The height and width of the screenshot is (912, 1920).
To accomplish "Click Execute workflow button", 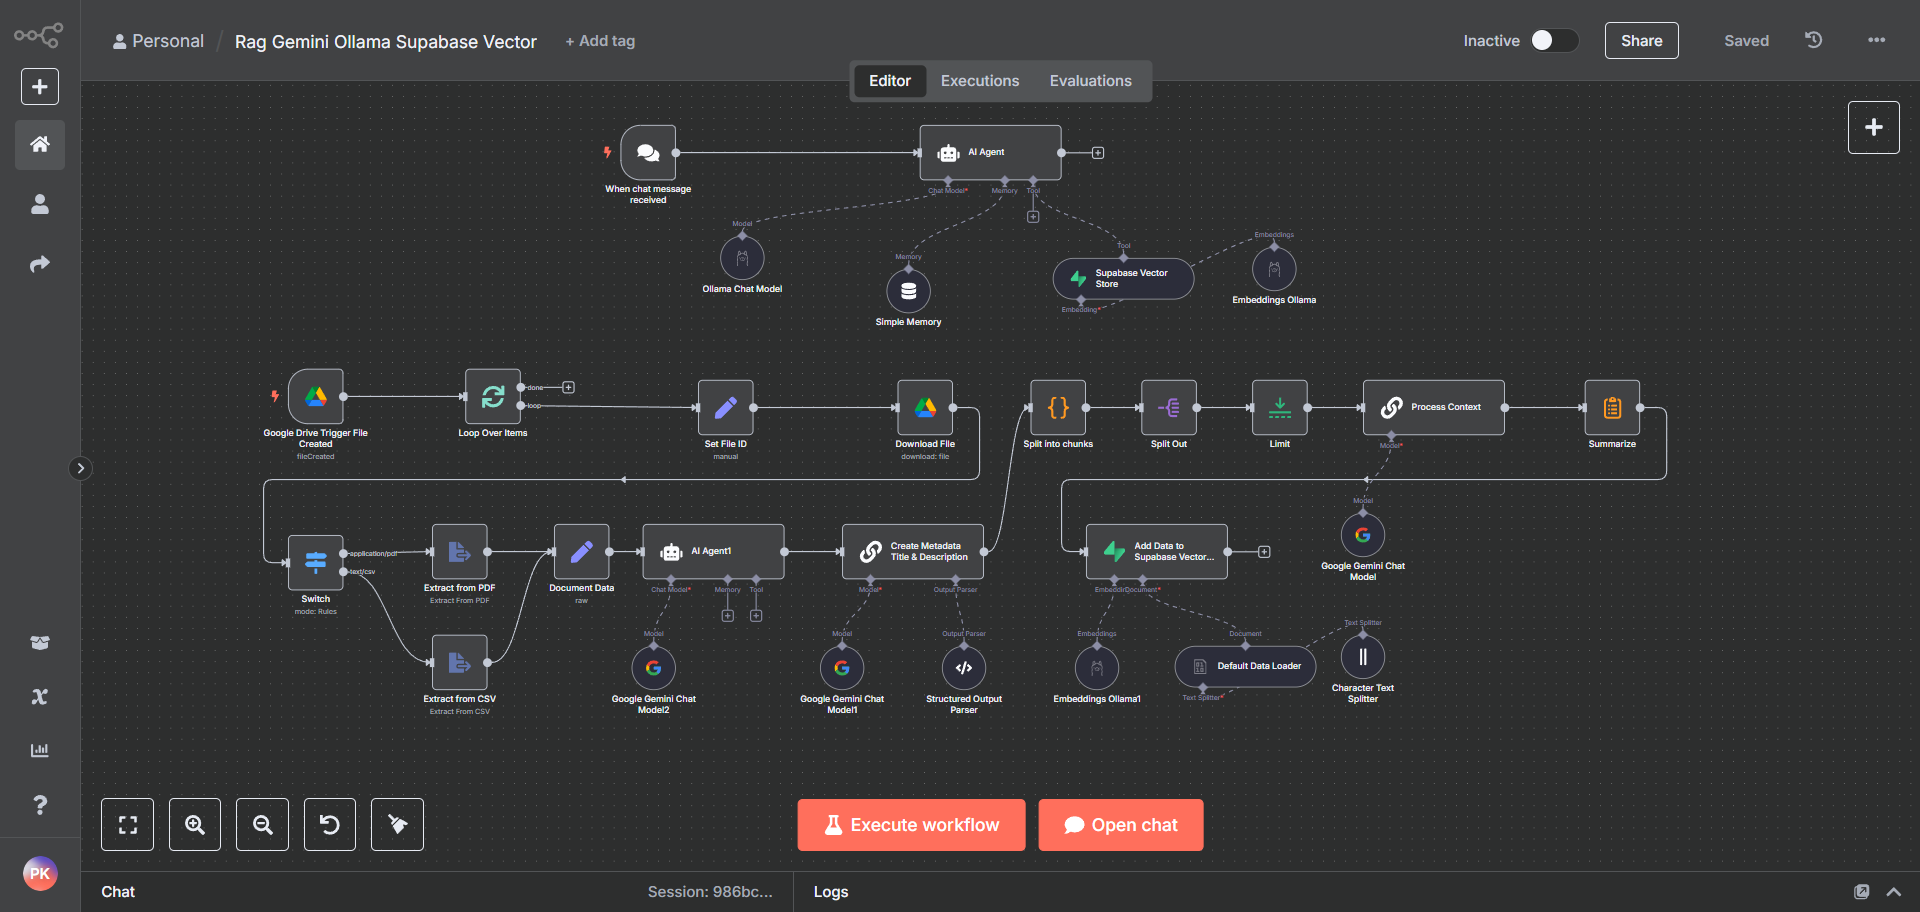I will click(x=911, y=825).
